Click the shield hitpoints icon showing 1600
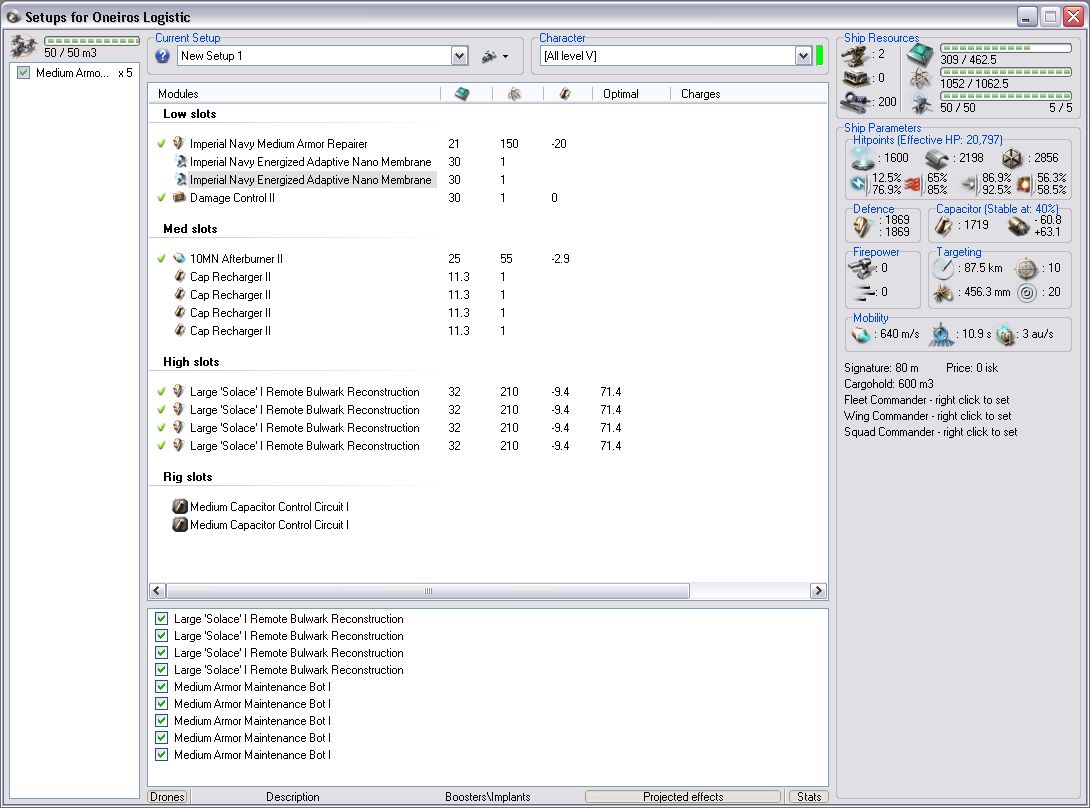This screenshot has height=808, width=1090. click(x=863, y=159)
